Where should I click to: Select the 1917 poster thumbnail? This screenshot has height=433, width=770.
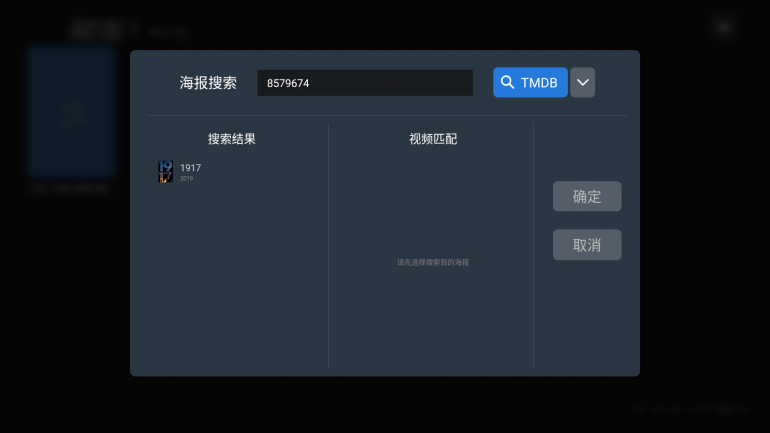point(165,172)
